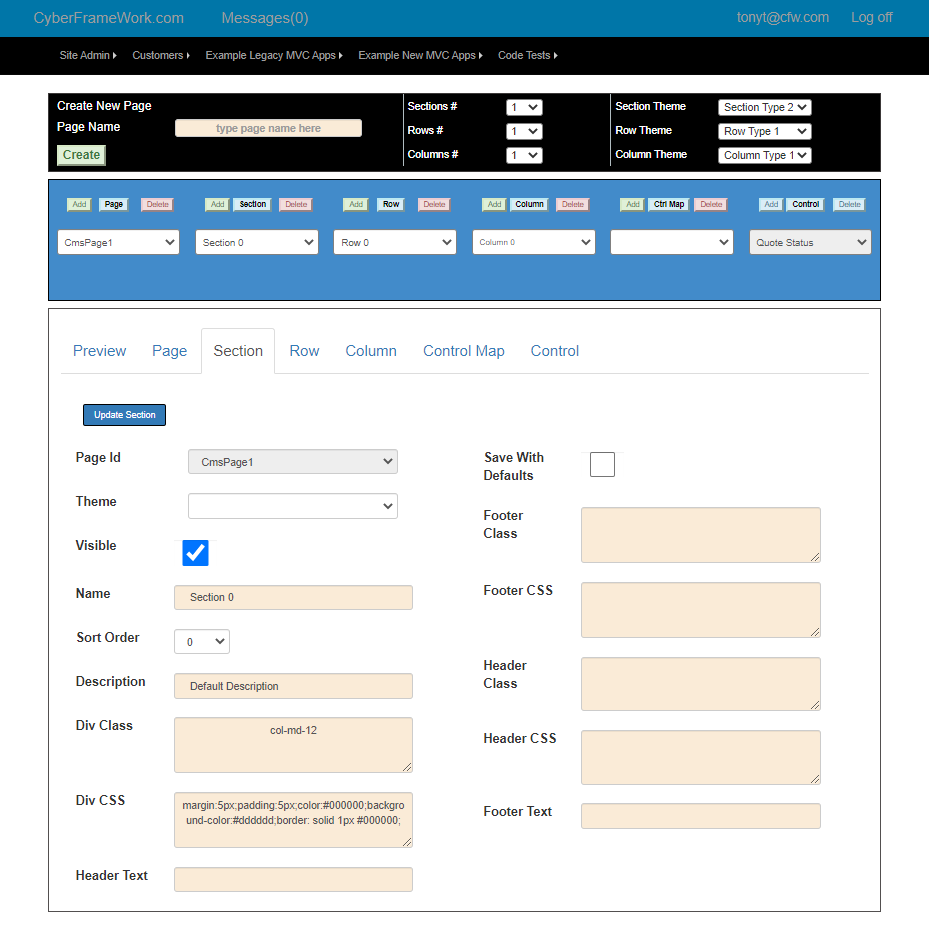The height and width of the screenshot is (929, 929).
Task: Enable Save With Defaults
Action: 602,464
